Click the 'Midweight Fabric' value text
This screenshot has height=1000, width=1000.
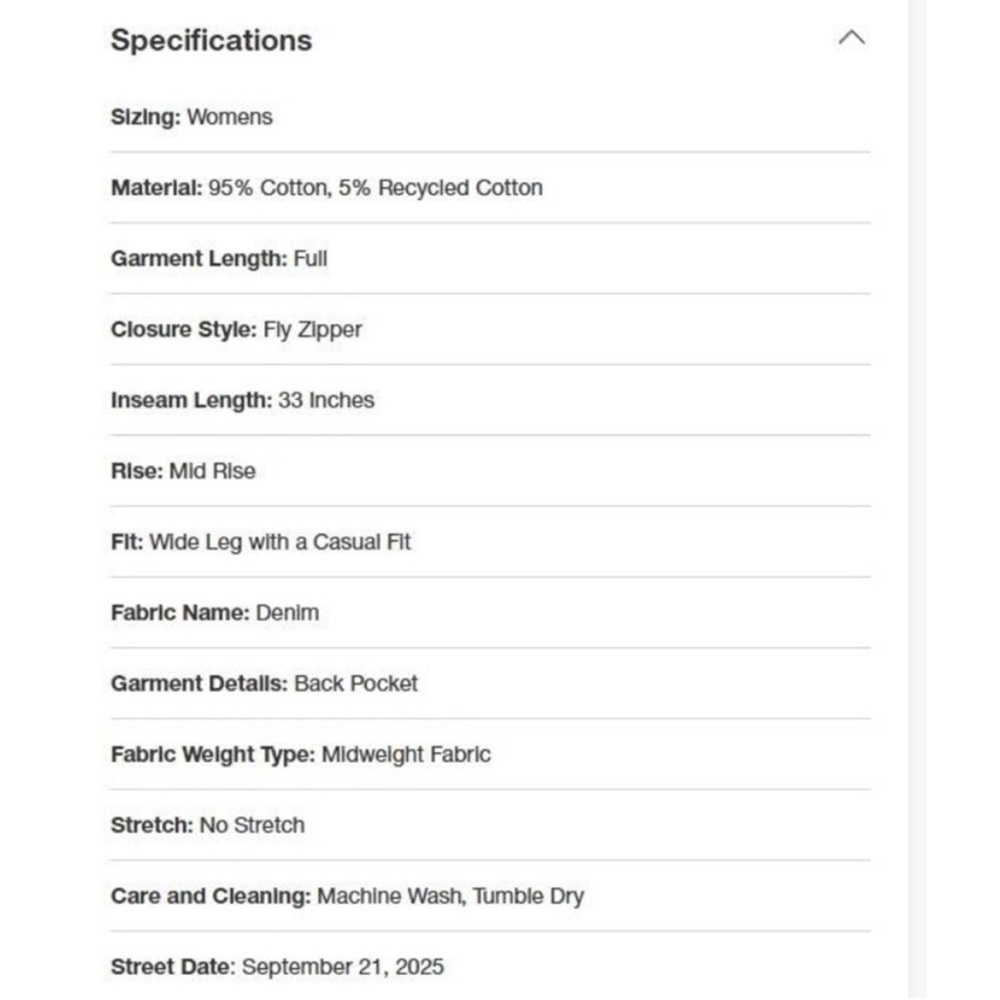pos(406,754)
